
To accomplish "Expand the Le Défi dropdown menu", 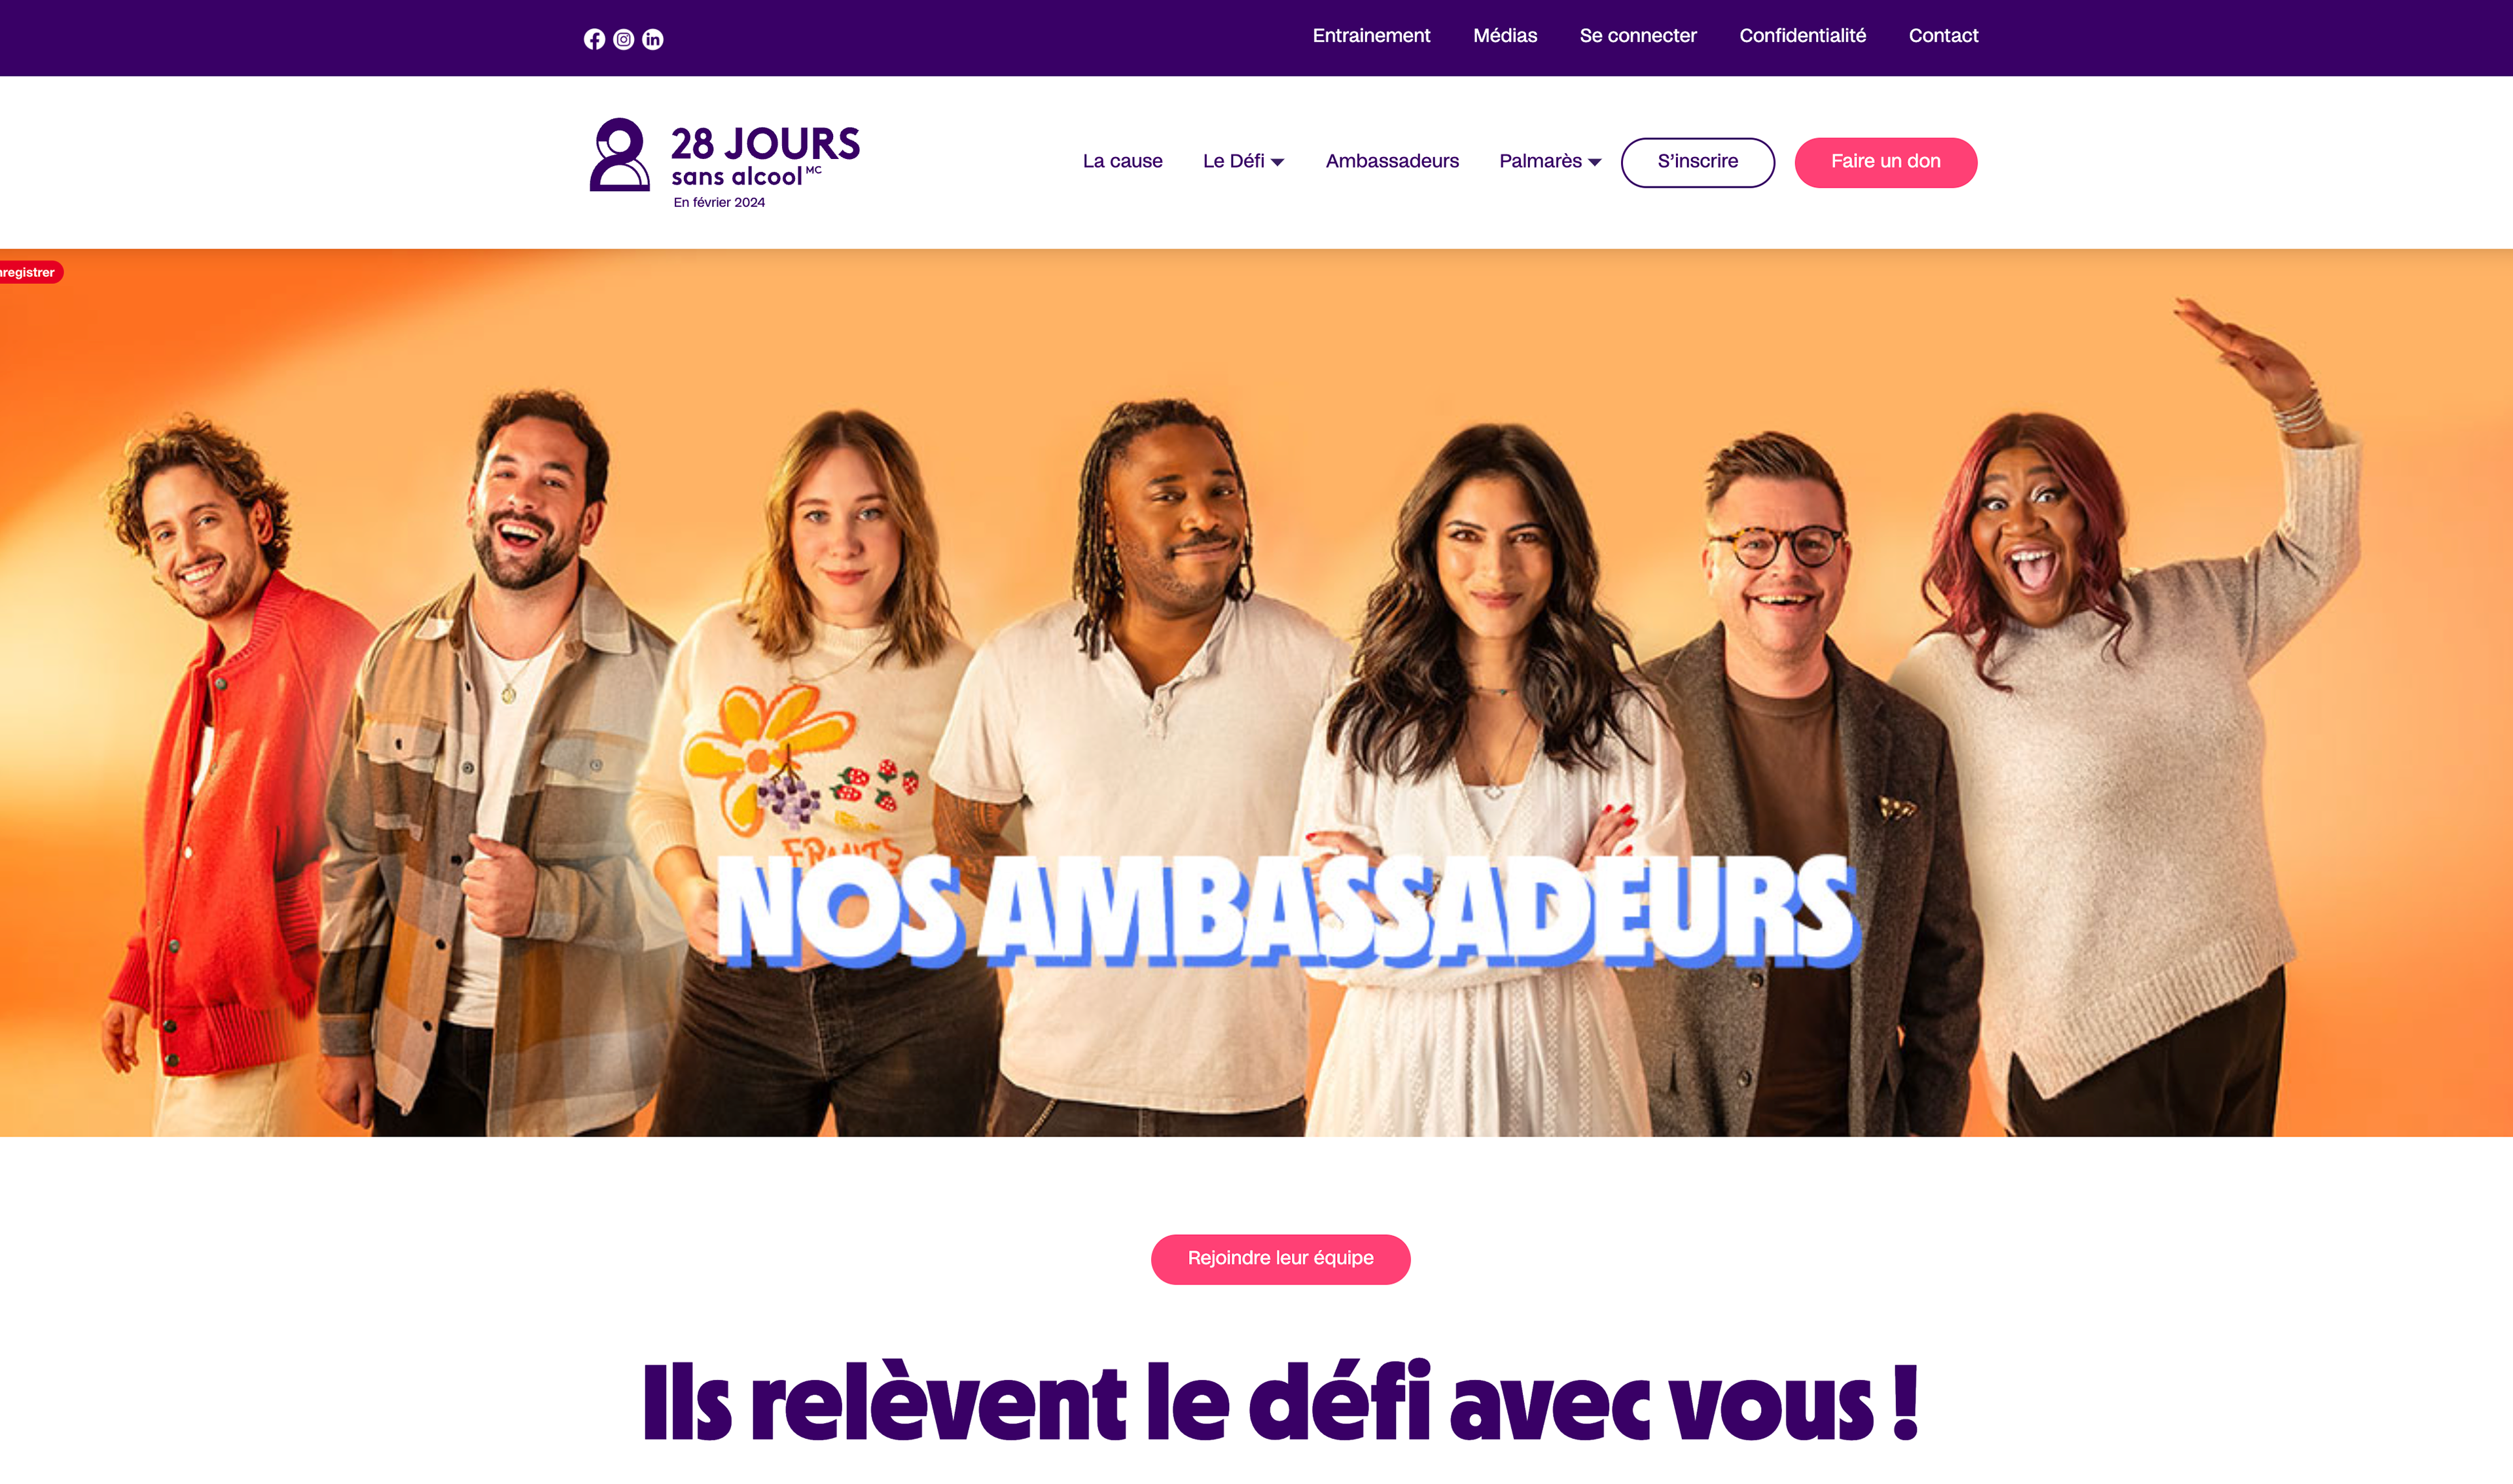I will [1243, 161].
